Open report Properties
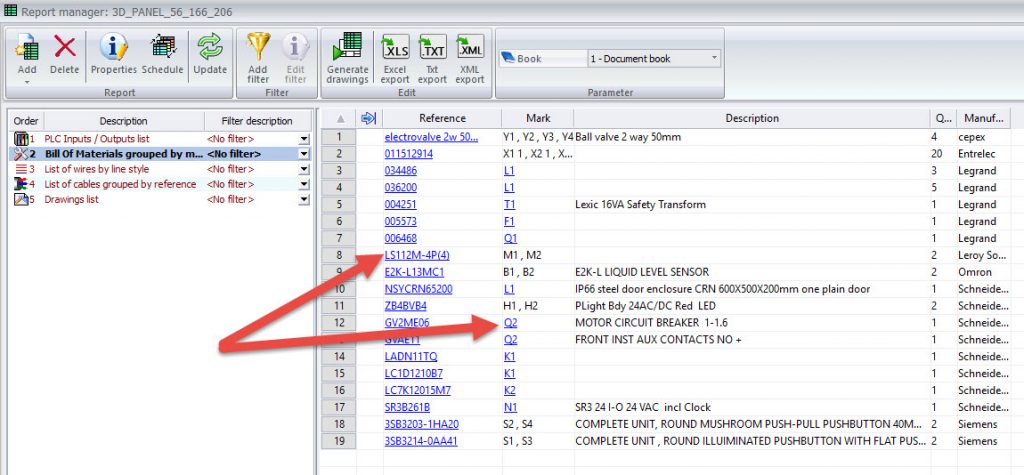The image size is (1024, 475). point(114,54)
